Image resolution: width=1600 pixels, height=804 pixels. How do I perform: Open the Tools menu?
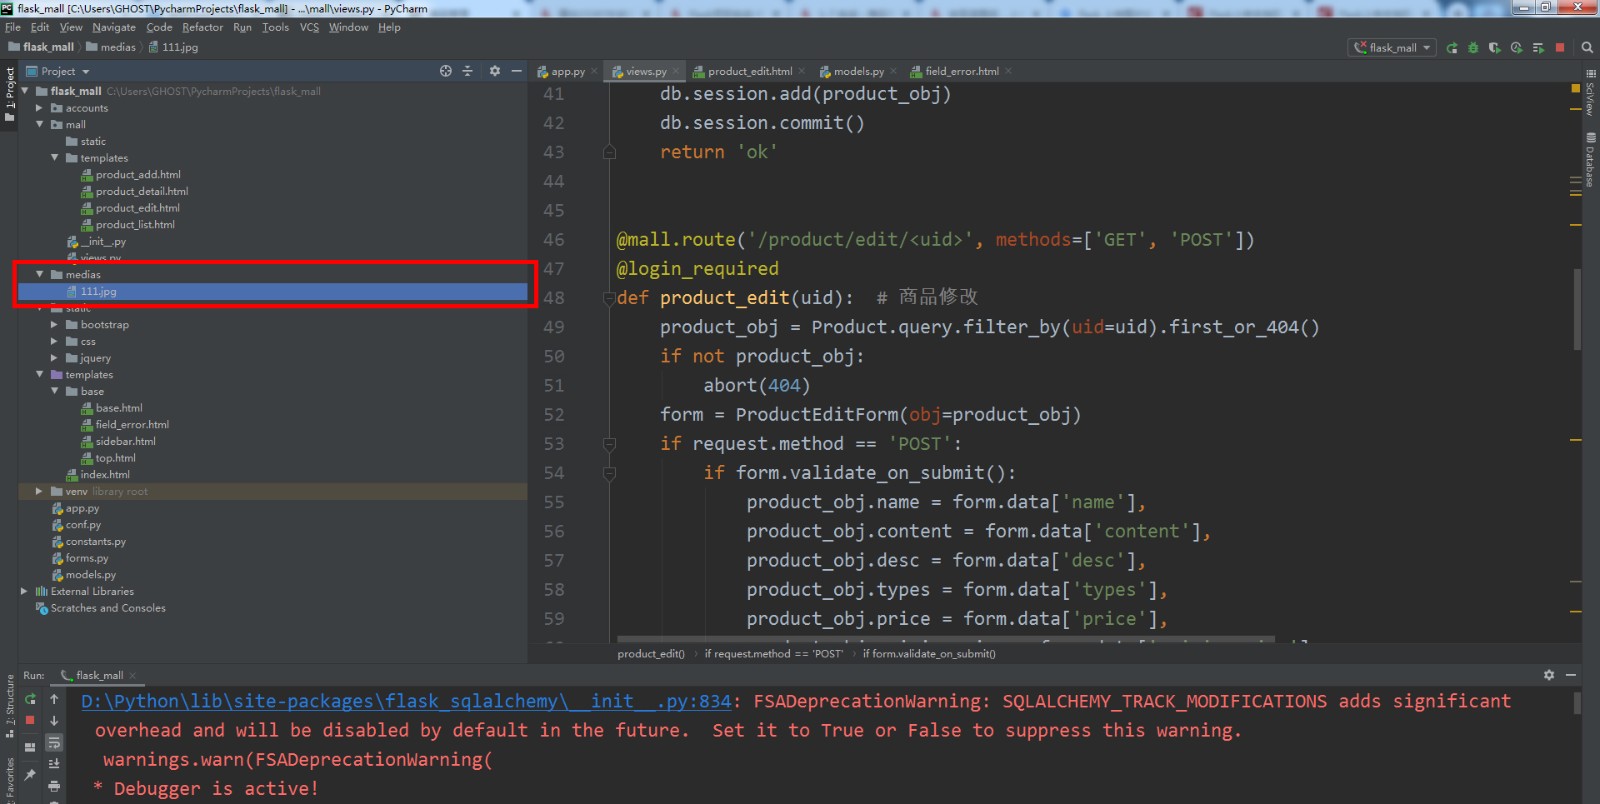[x=275, y=27]
